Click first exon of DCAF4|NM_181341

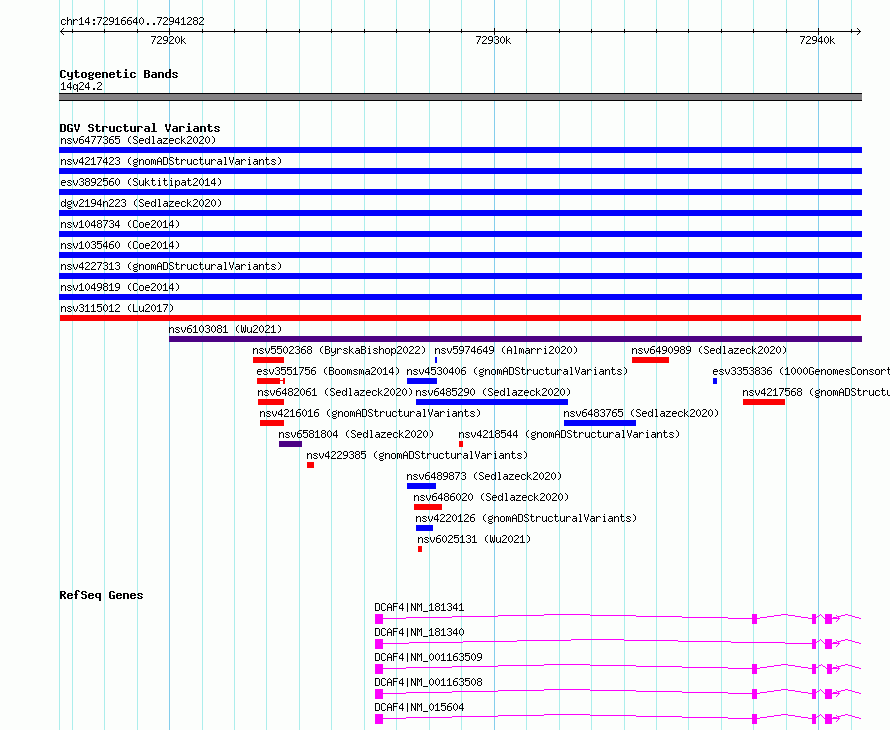coord(379,619)
